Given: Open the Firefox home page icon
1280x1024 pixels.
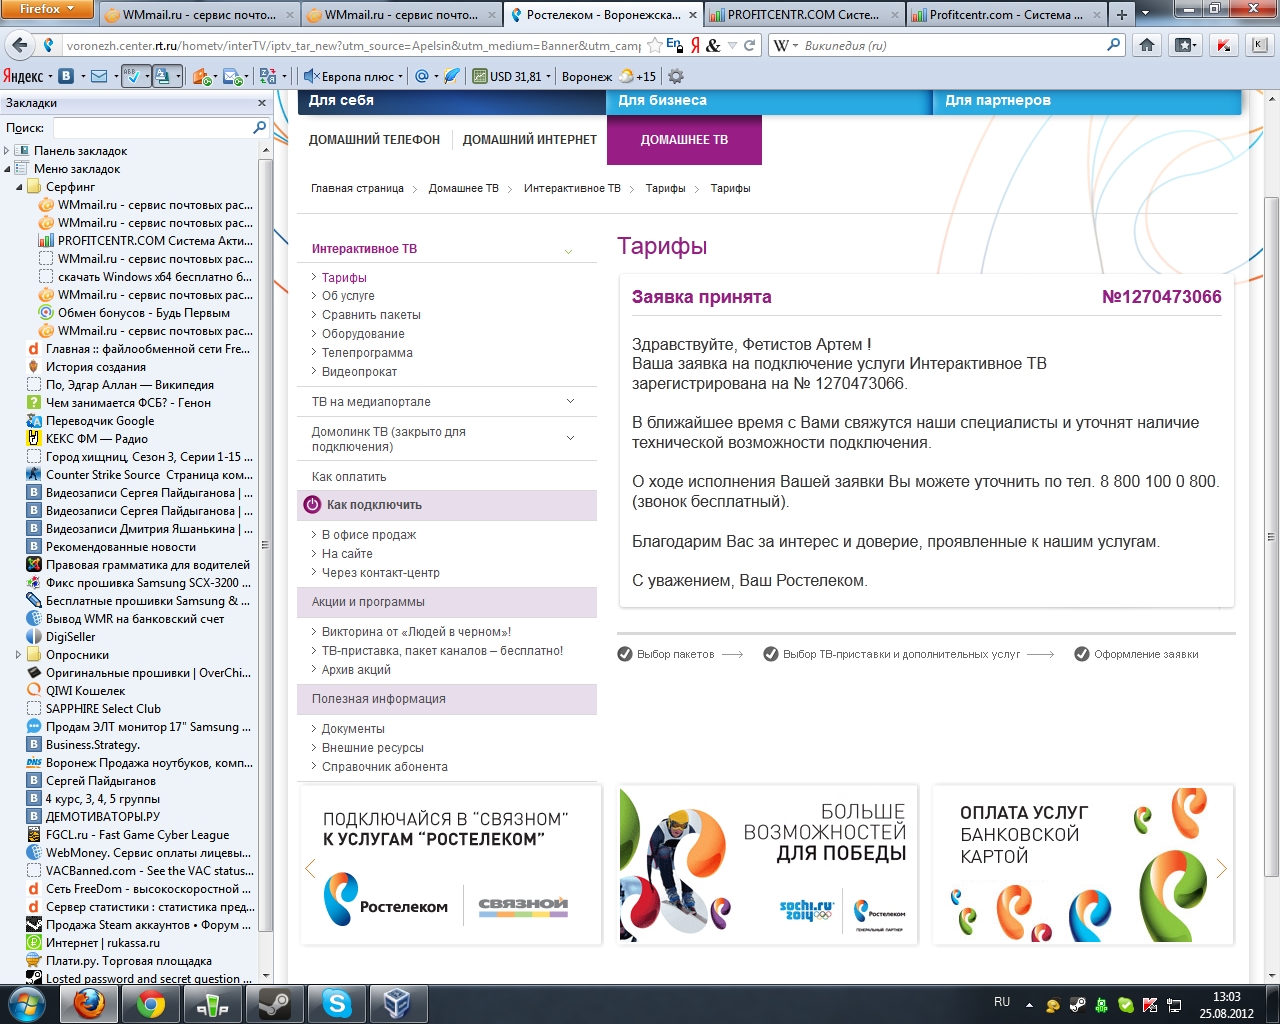Looking at the screenshot, I should (1147, 45).
